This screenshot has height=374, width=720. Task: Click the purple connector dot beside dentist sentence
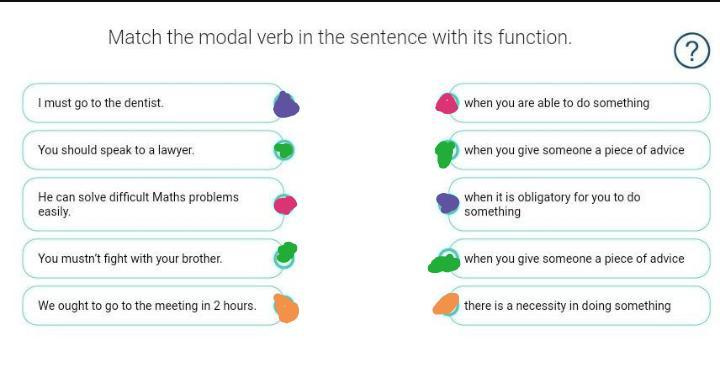coord(286,105)
